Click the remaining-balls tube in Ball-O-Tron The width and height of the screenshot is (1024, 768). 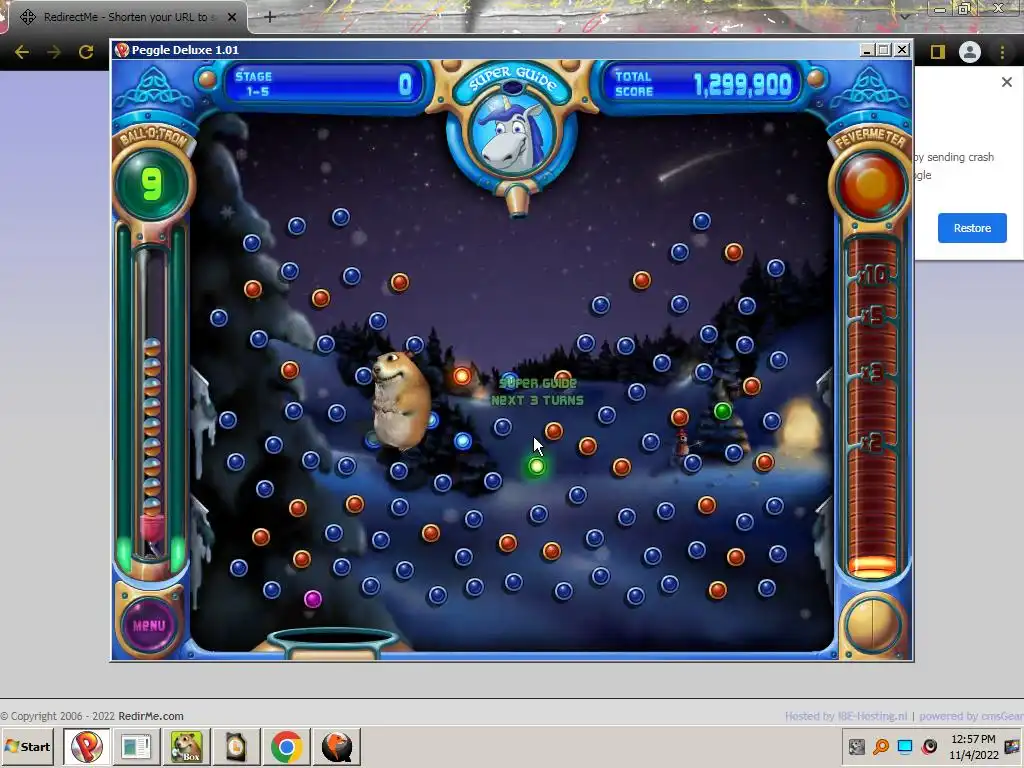coord(152,405)
